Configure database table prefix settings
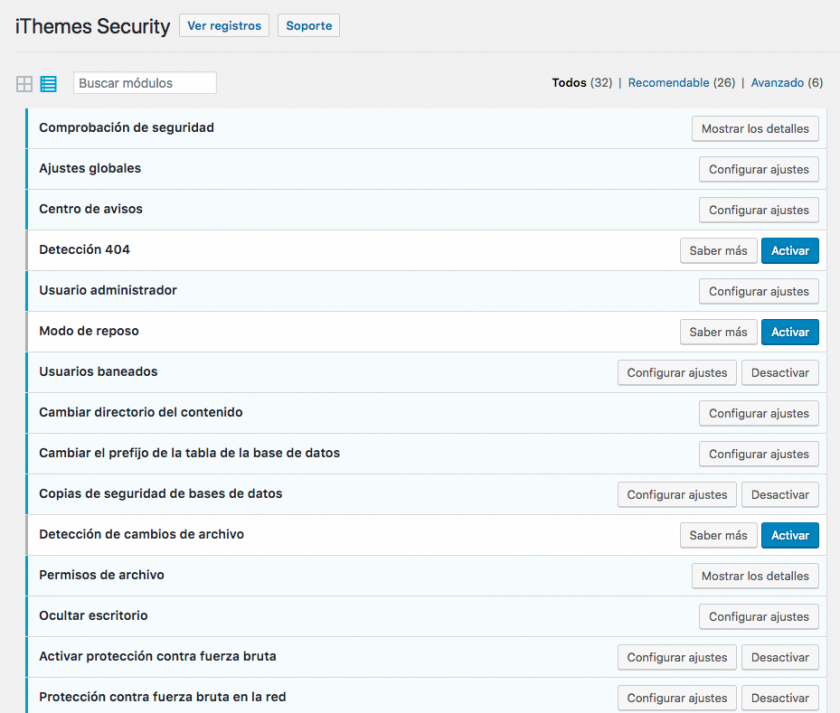The height and width of the screenshot is (713, 840). tap(759, 454)
